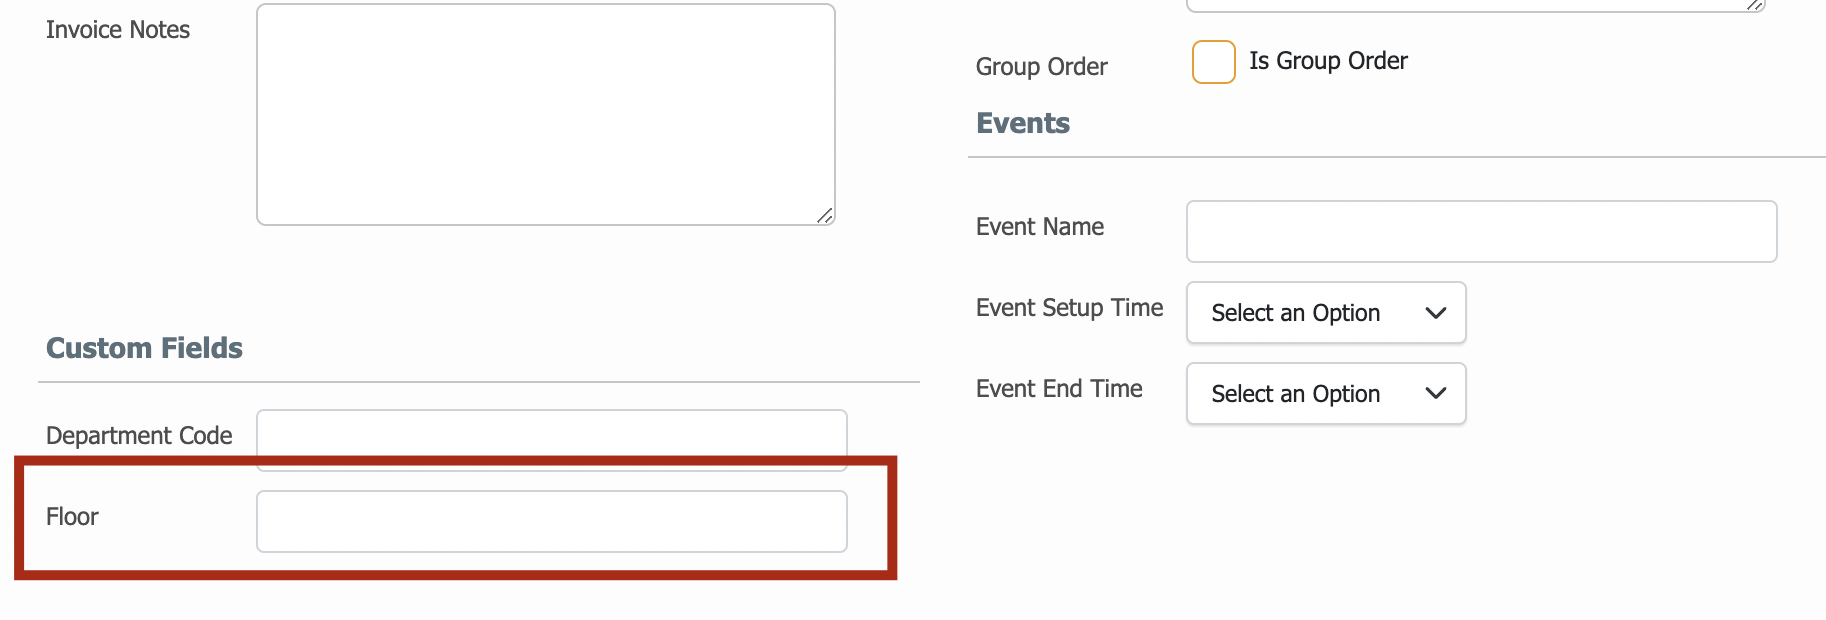1826x620 pixels.
Task: Focus the Event Name text field
Action: (x=1481, y=232)
